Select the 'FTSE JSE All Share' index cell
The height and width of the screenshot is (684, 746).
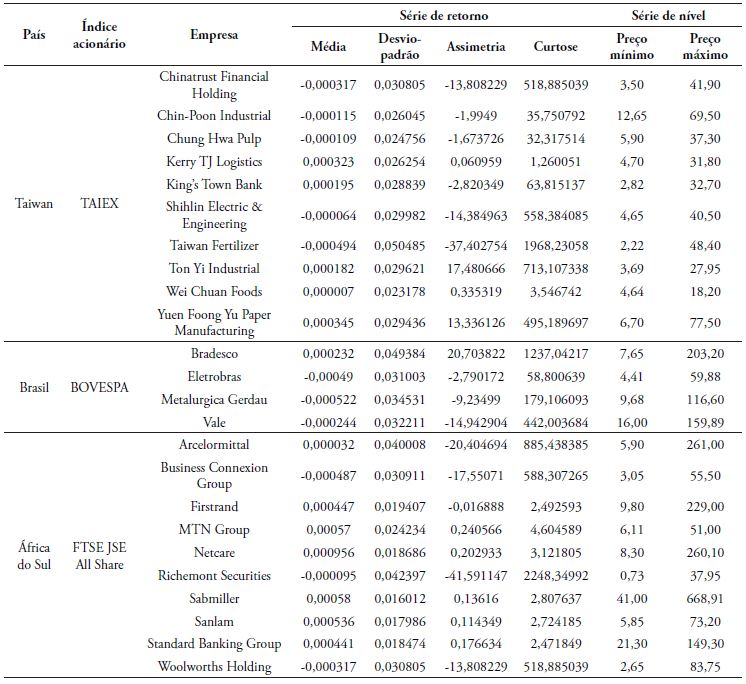click(99, 552)
